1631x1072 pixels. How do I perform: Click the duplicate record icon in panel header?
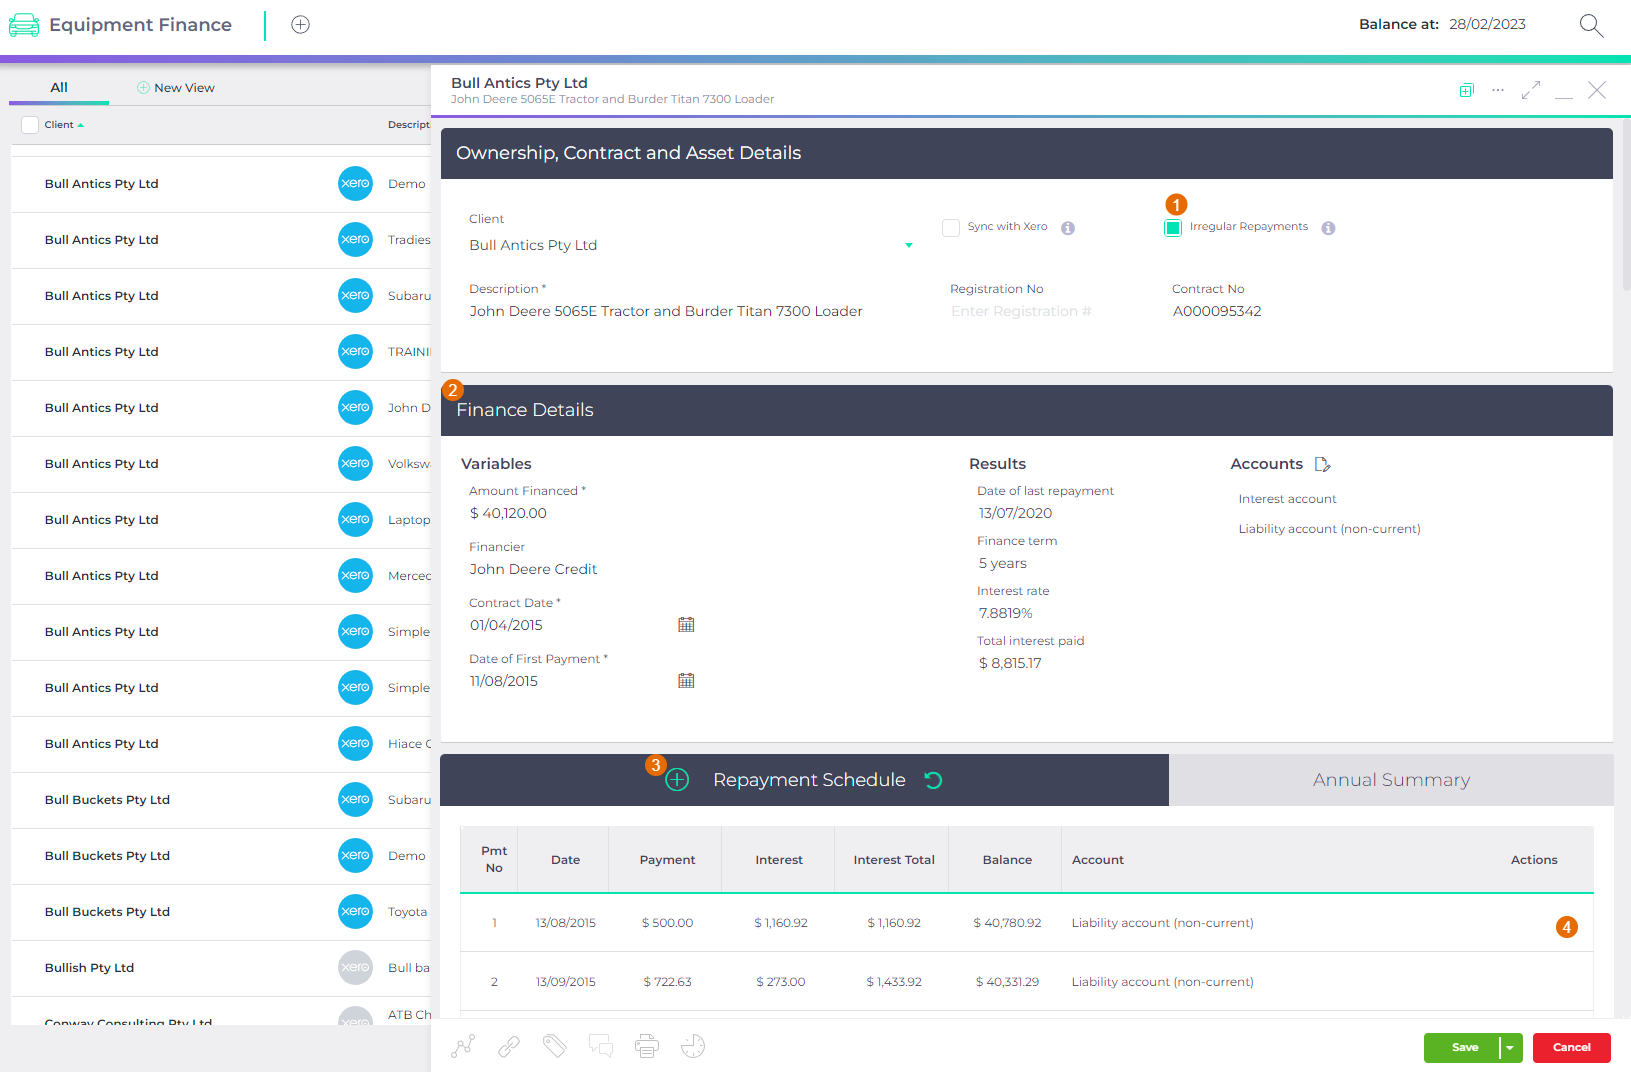tap(1466, 90)
